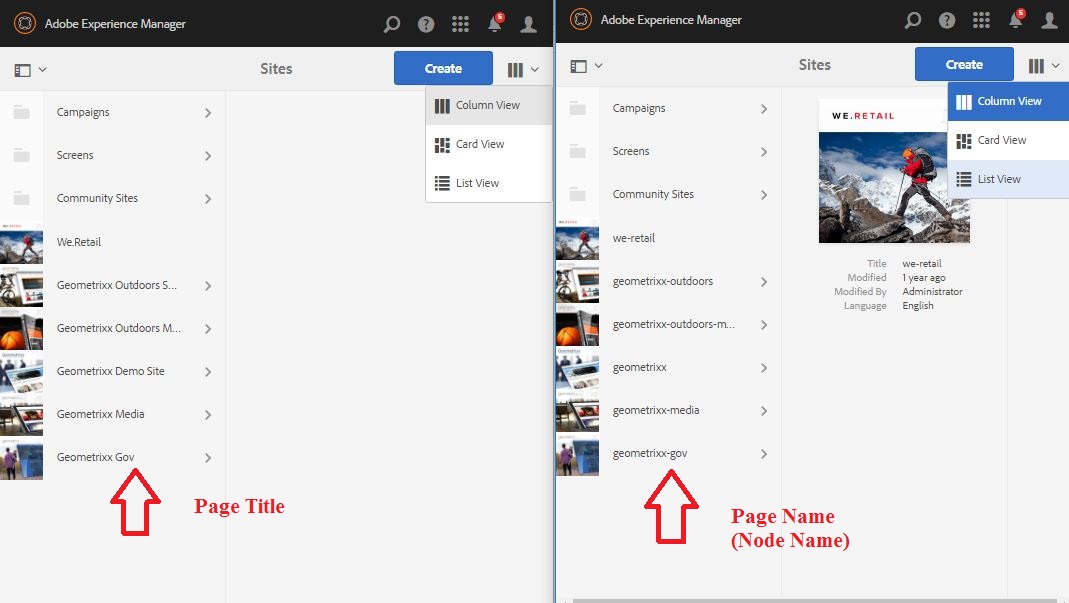Expand Geometrixx Outdoors S... chevron
This screenshot has height=603, width=1069.
[x=208, y=285]
